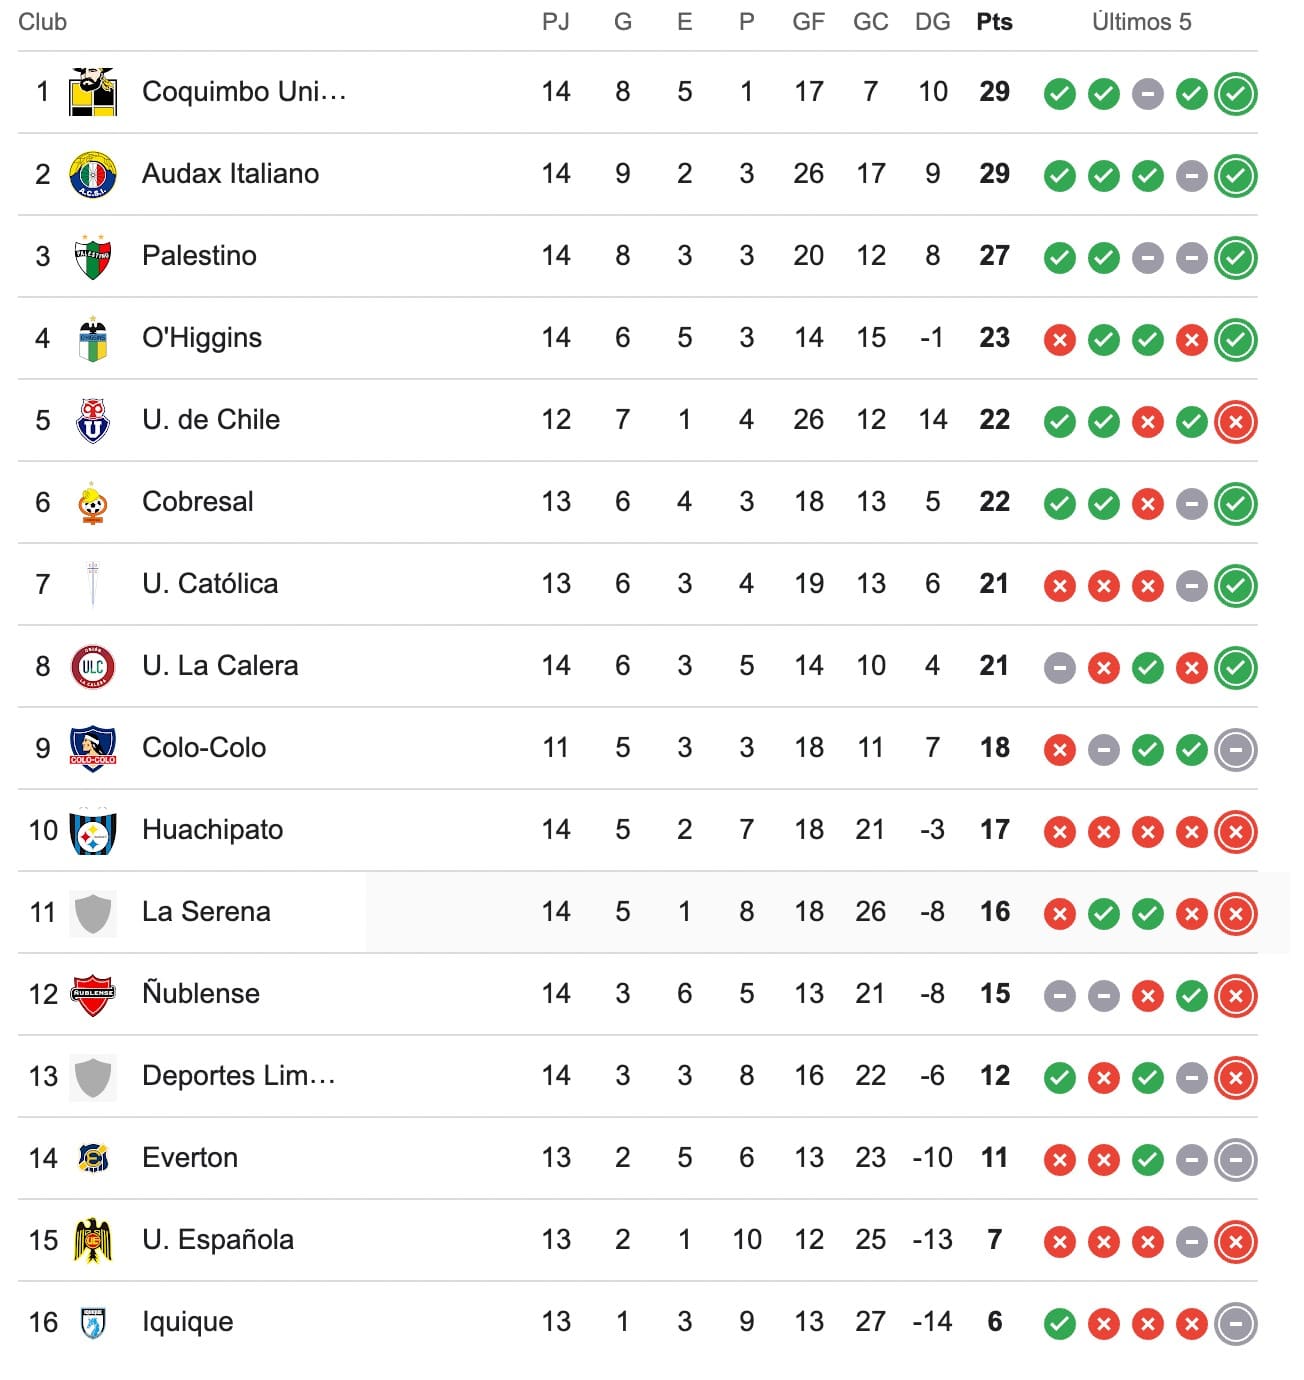Click the Audax Italiano club crest
Screen dimensions: 1304x1380
click(x=93, y=174)
